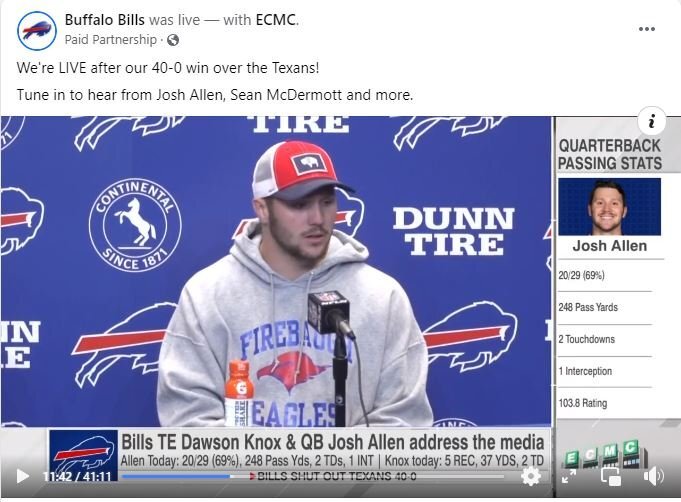
Task: Click the post text about 40-0 win
Action: click(x=168, y=68)
